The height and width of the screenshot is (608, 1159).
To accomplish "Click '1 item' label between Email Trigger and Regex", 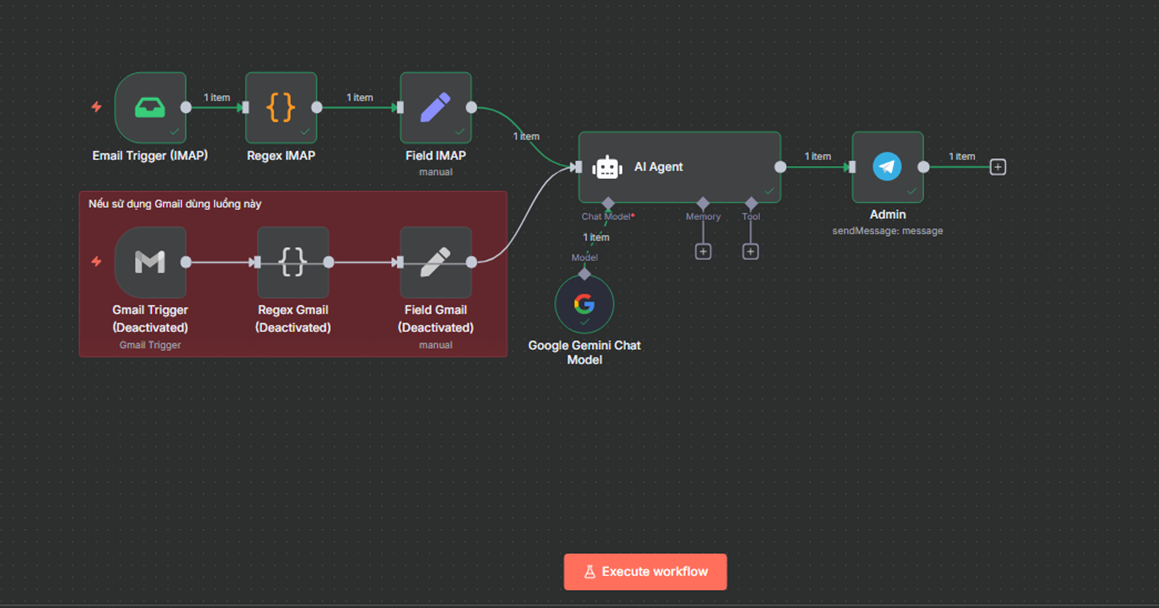I will pos(217,98).
